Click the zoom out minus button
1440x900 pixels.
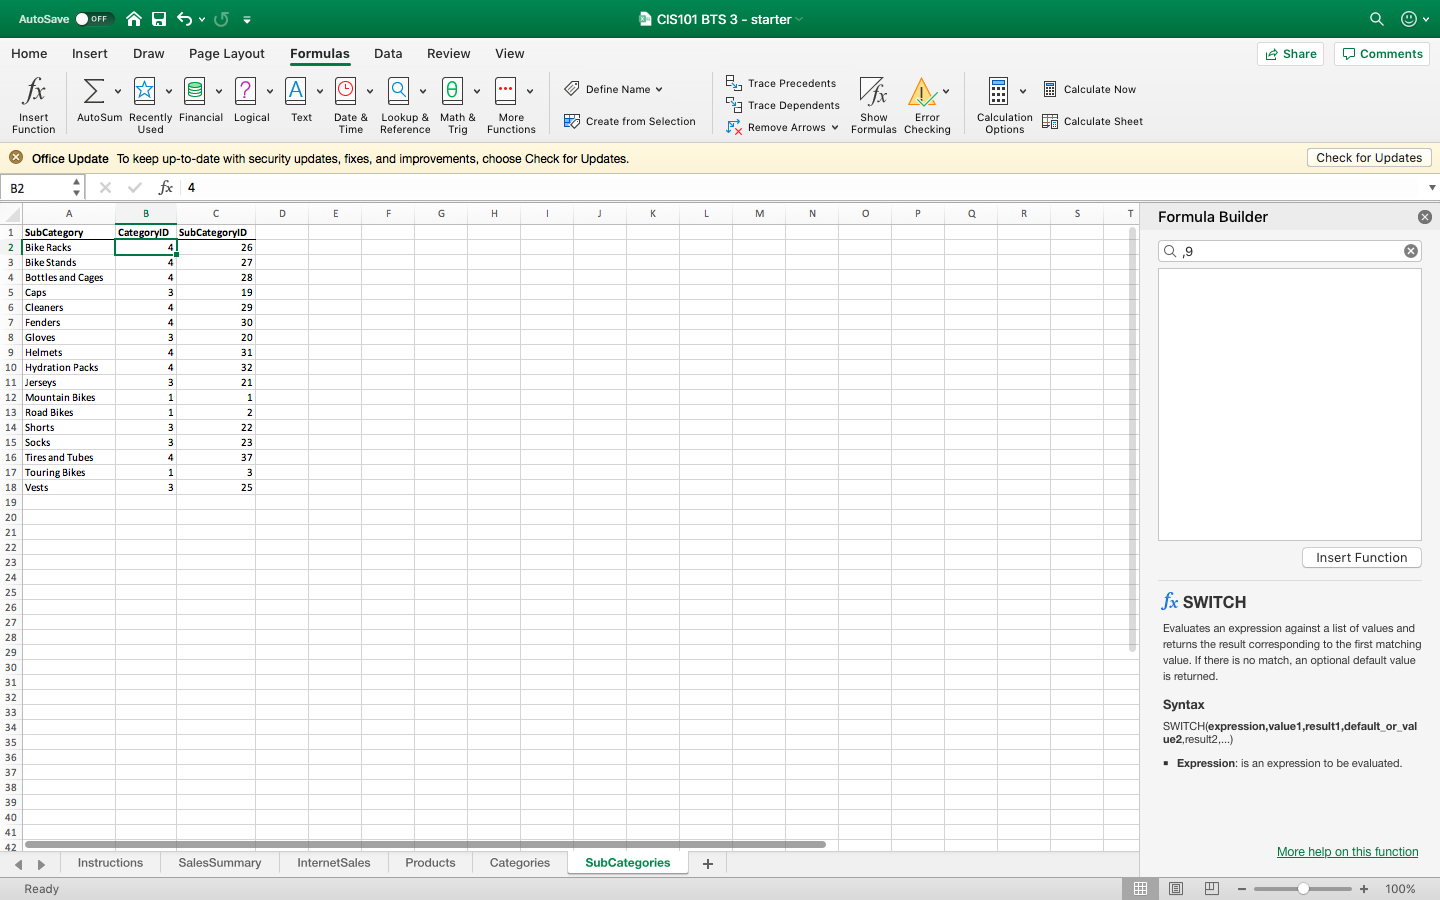tap(1242, 888)
